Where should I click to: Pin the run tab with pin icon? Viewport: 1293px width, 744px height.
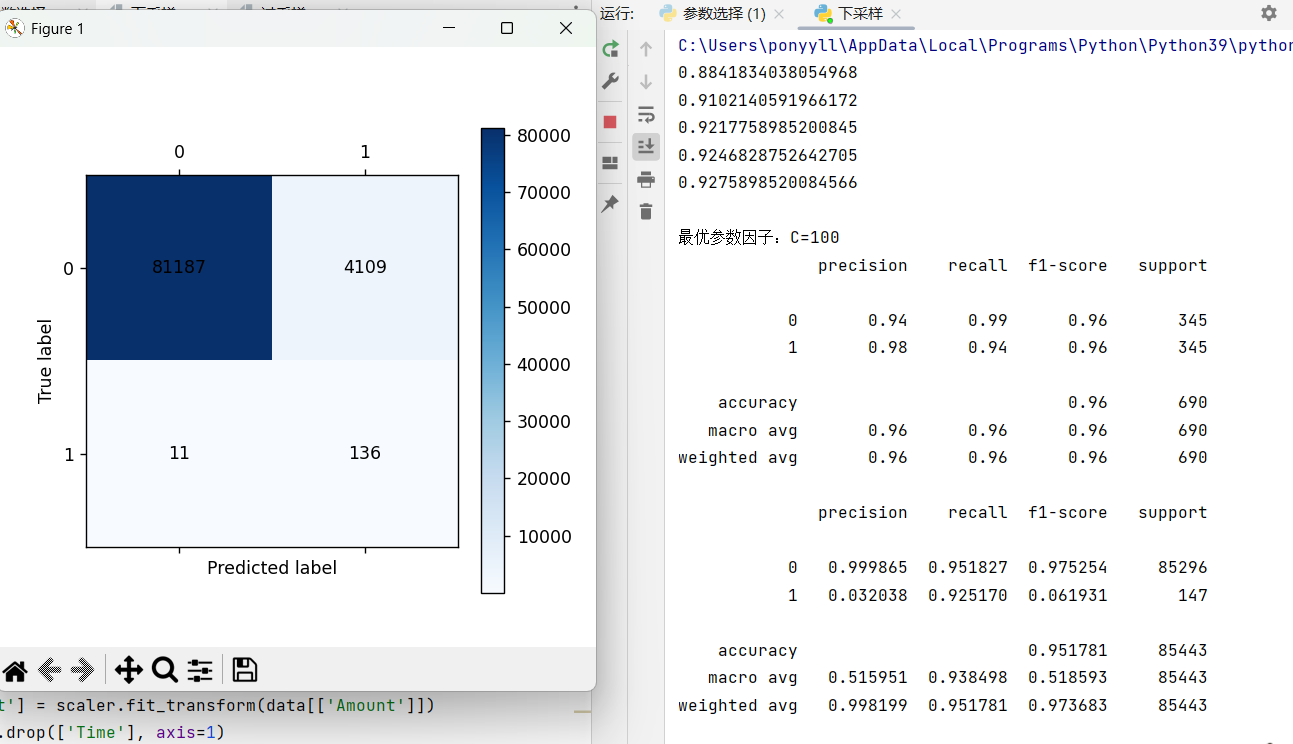click(610, 204)
